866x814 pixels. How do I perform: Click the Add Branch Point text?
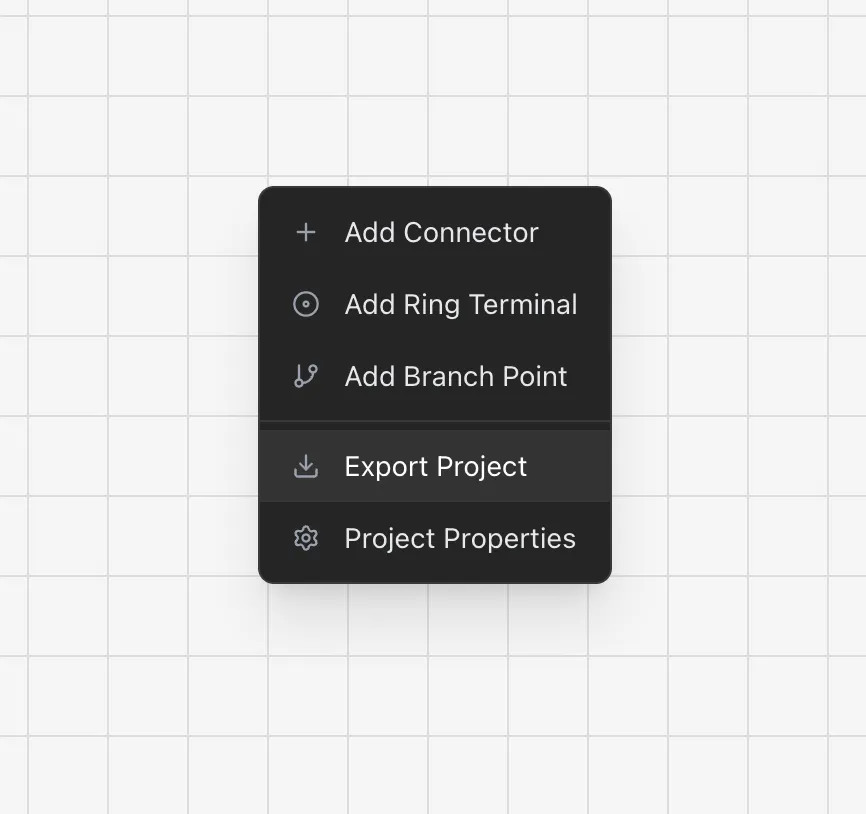456,376
